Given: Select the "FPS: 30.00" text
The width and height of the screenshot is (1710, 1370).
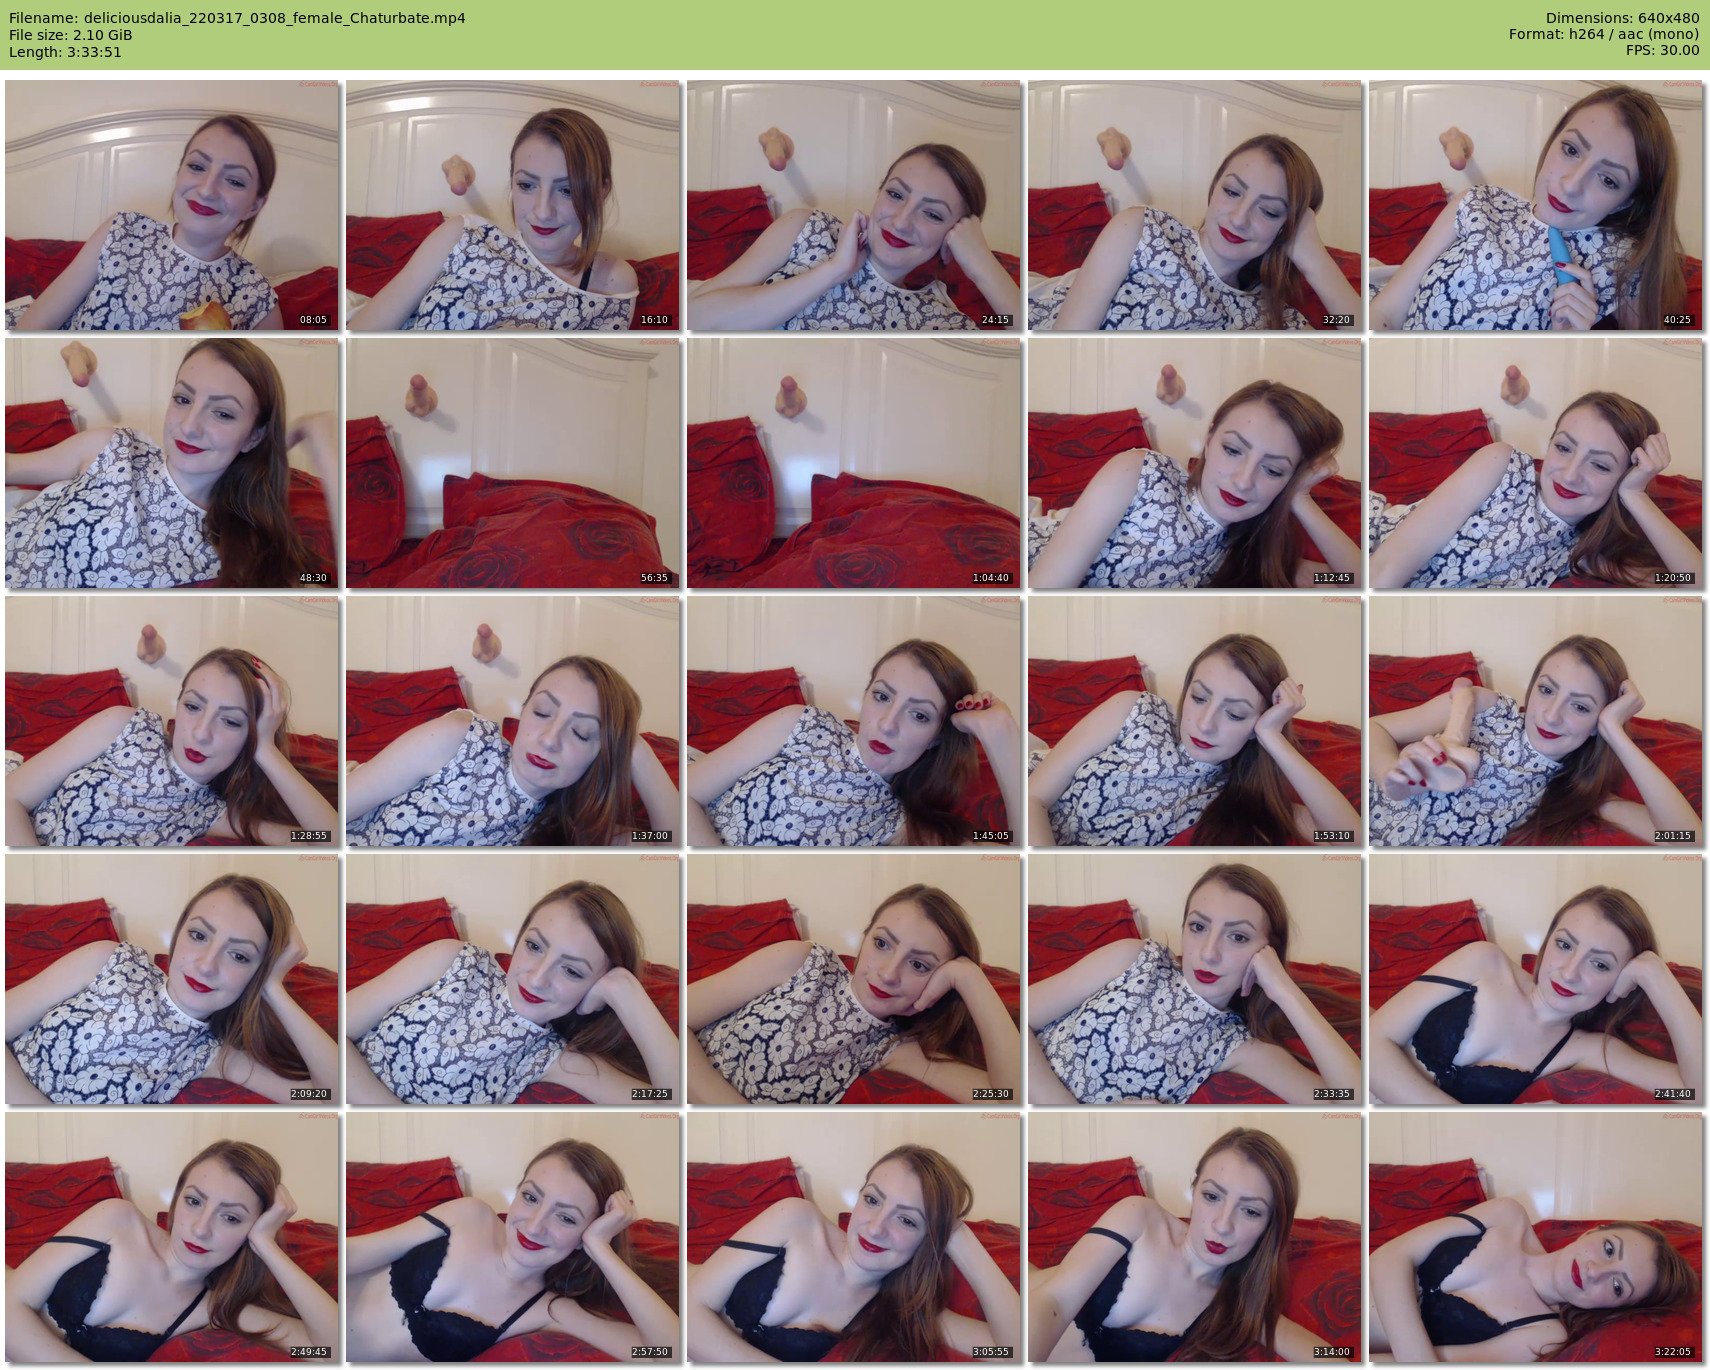Looking at the screenshot, I should (x=1662, y=51).
